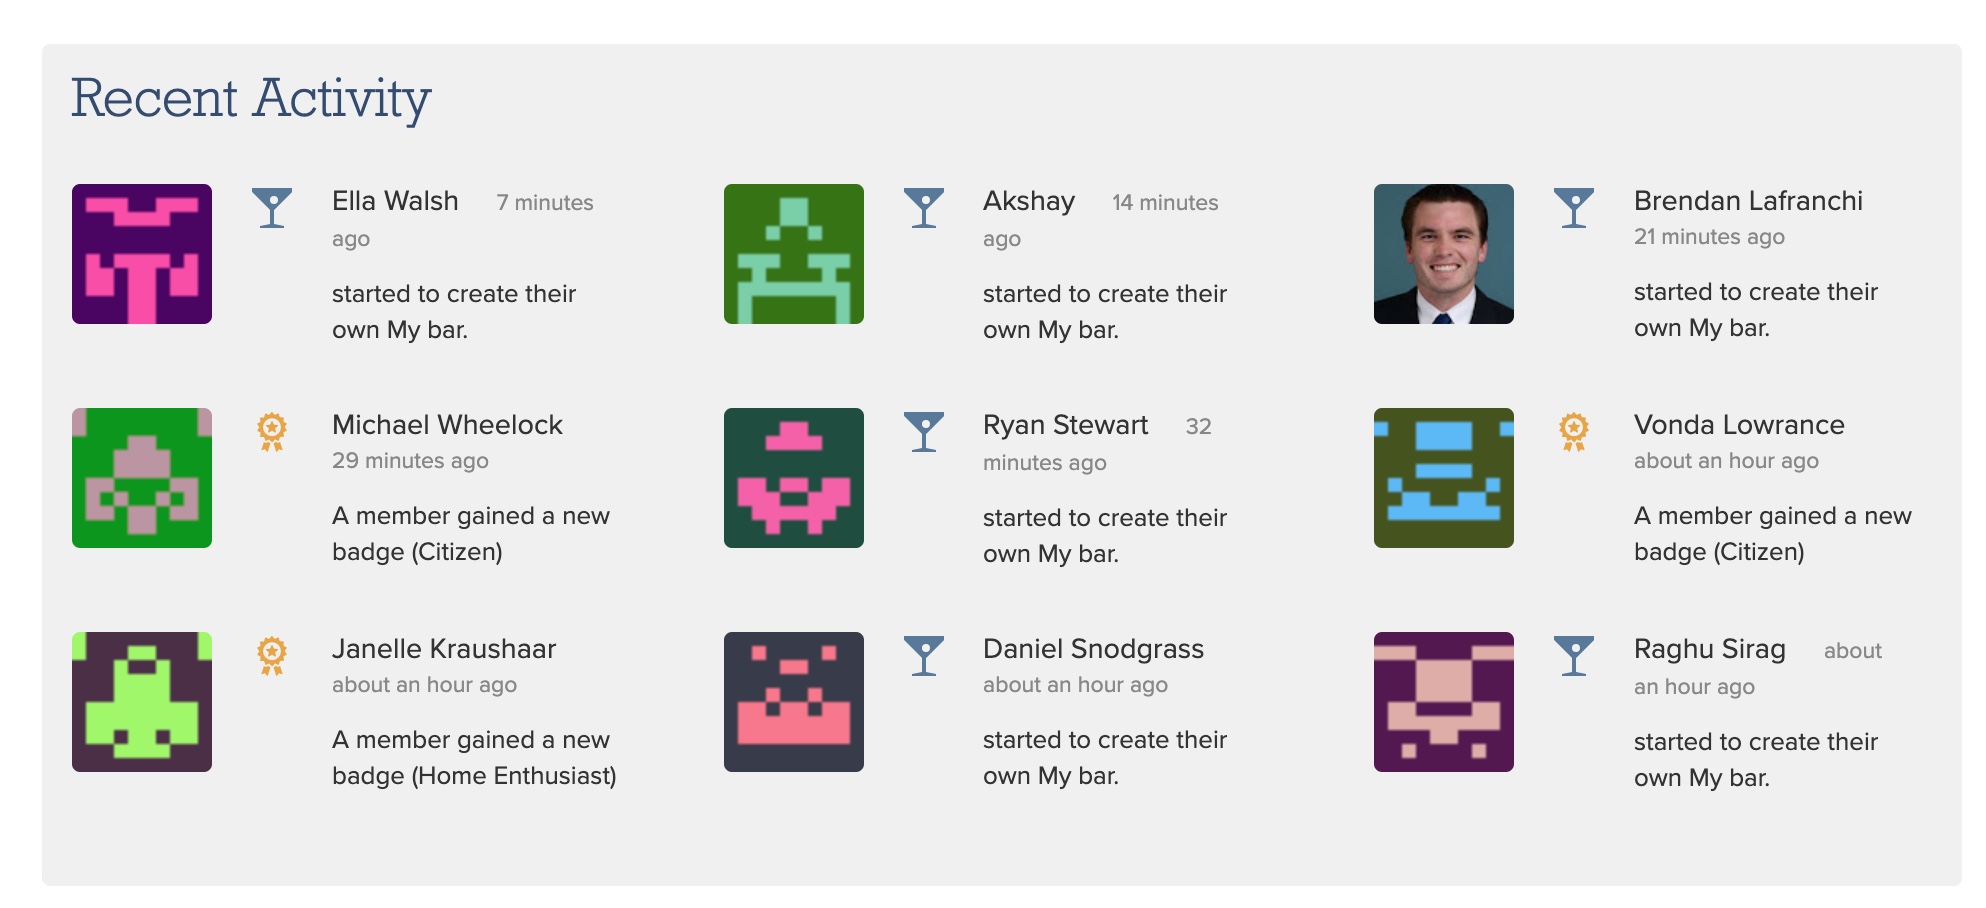
Task: Click the cocktail glass icon beside Ryan Stewart
Action: (x=924, y=432)
